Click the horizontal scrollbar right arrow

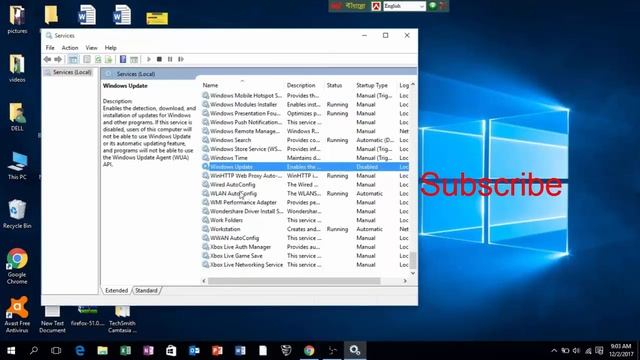click(x=405, y=281)
